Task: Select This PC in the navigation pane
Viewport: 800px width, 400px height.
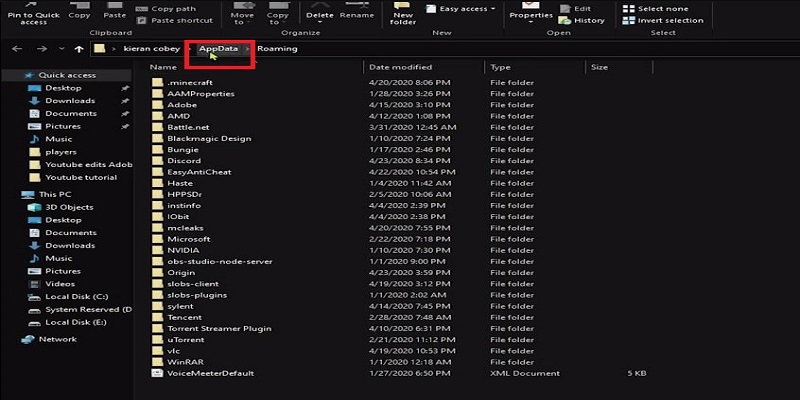Action: (55, 194)
